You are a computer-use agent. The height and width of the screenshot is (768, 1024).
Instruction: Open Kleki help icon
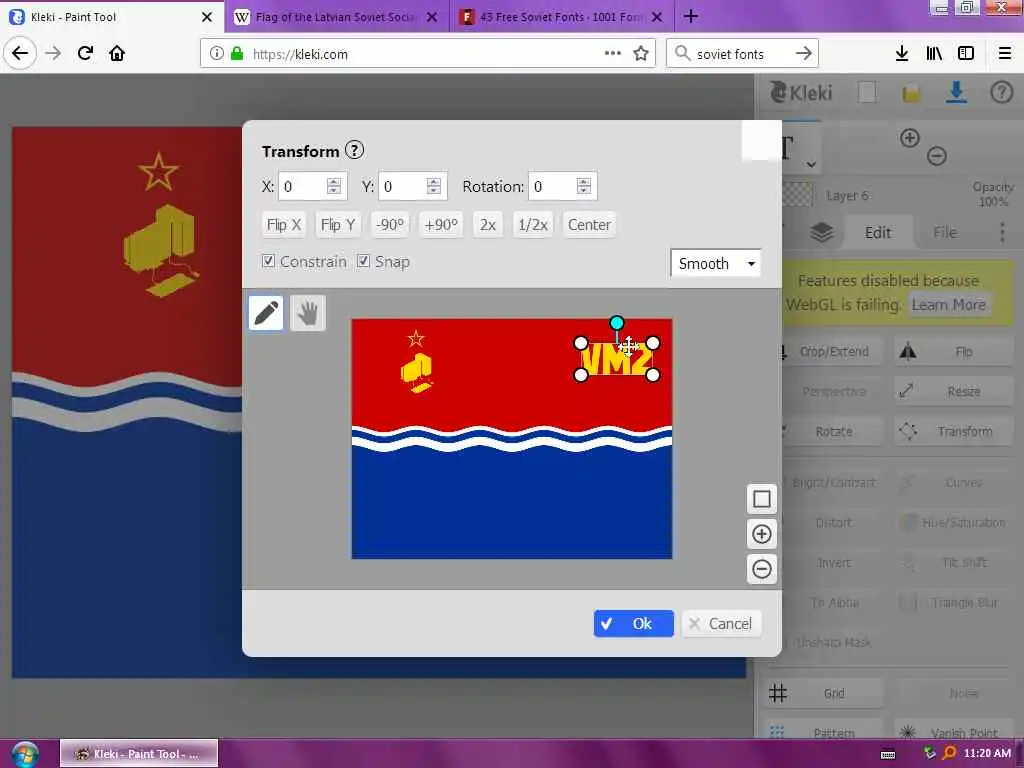(1001, 93)
